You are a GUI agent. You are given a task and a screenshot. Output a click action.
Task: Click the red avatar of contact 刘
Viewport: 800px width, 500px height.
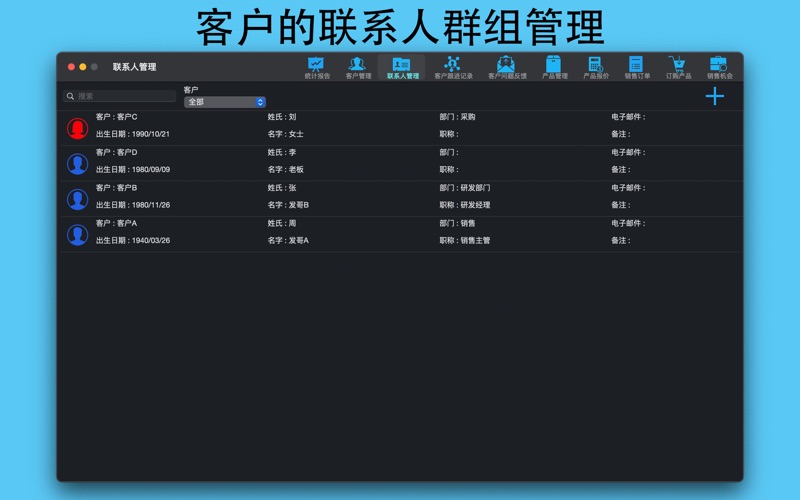click(x=77, y=128)
